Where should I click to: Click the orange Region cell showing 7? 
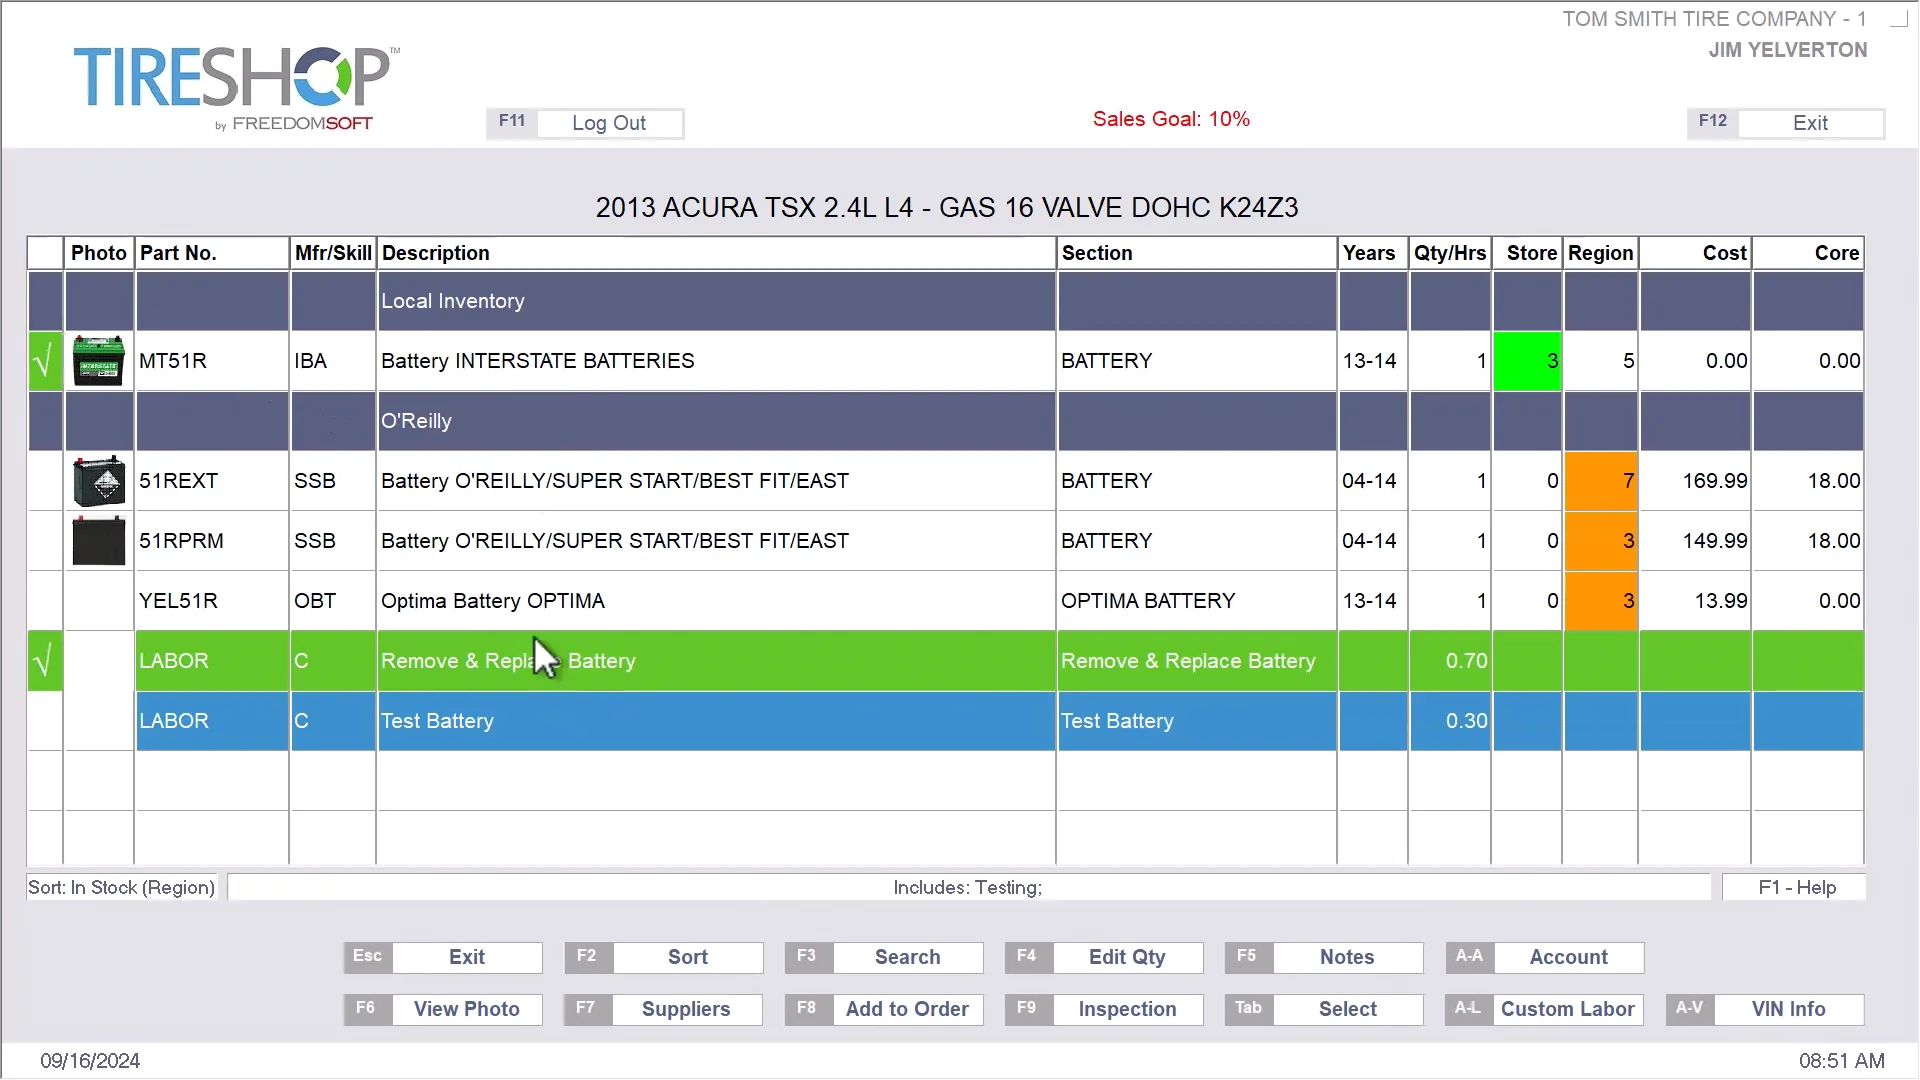point(1601,481)
